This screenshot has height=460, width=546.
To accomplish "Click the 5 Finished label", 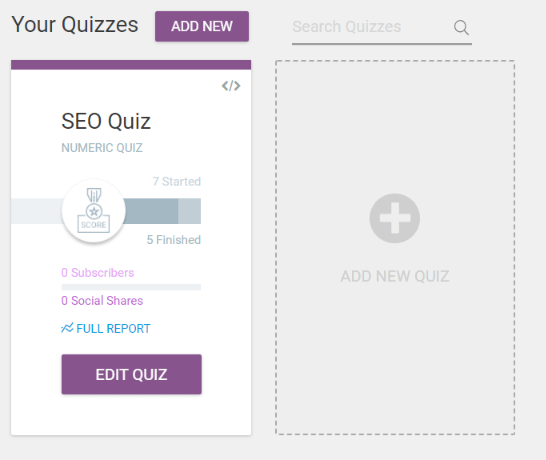I will click(x=174, y=240).
